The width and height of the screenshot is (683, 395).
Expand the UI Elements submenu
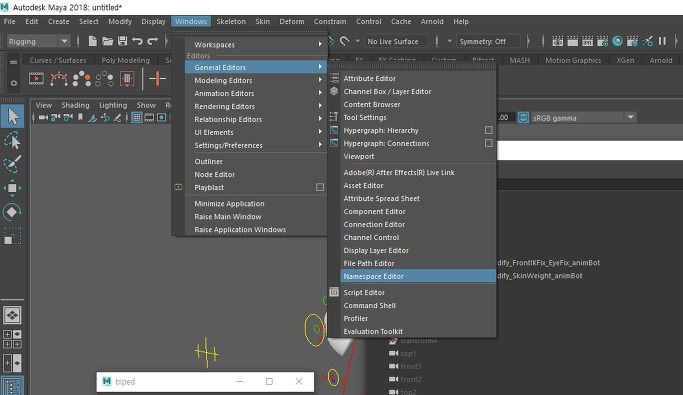click(x=256, y=132)
